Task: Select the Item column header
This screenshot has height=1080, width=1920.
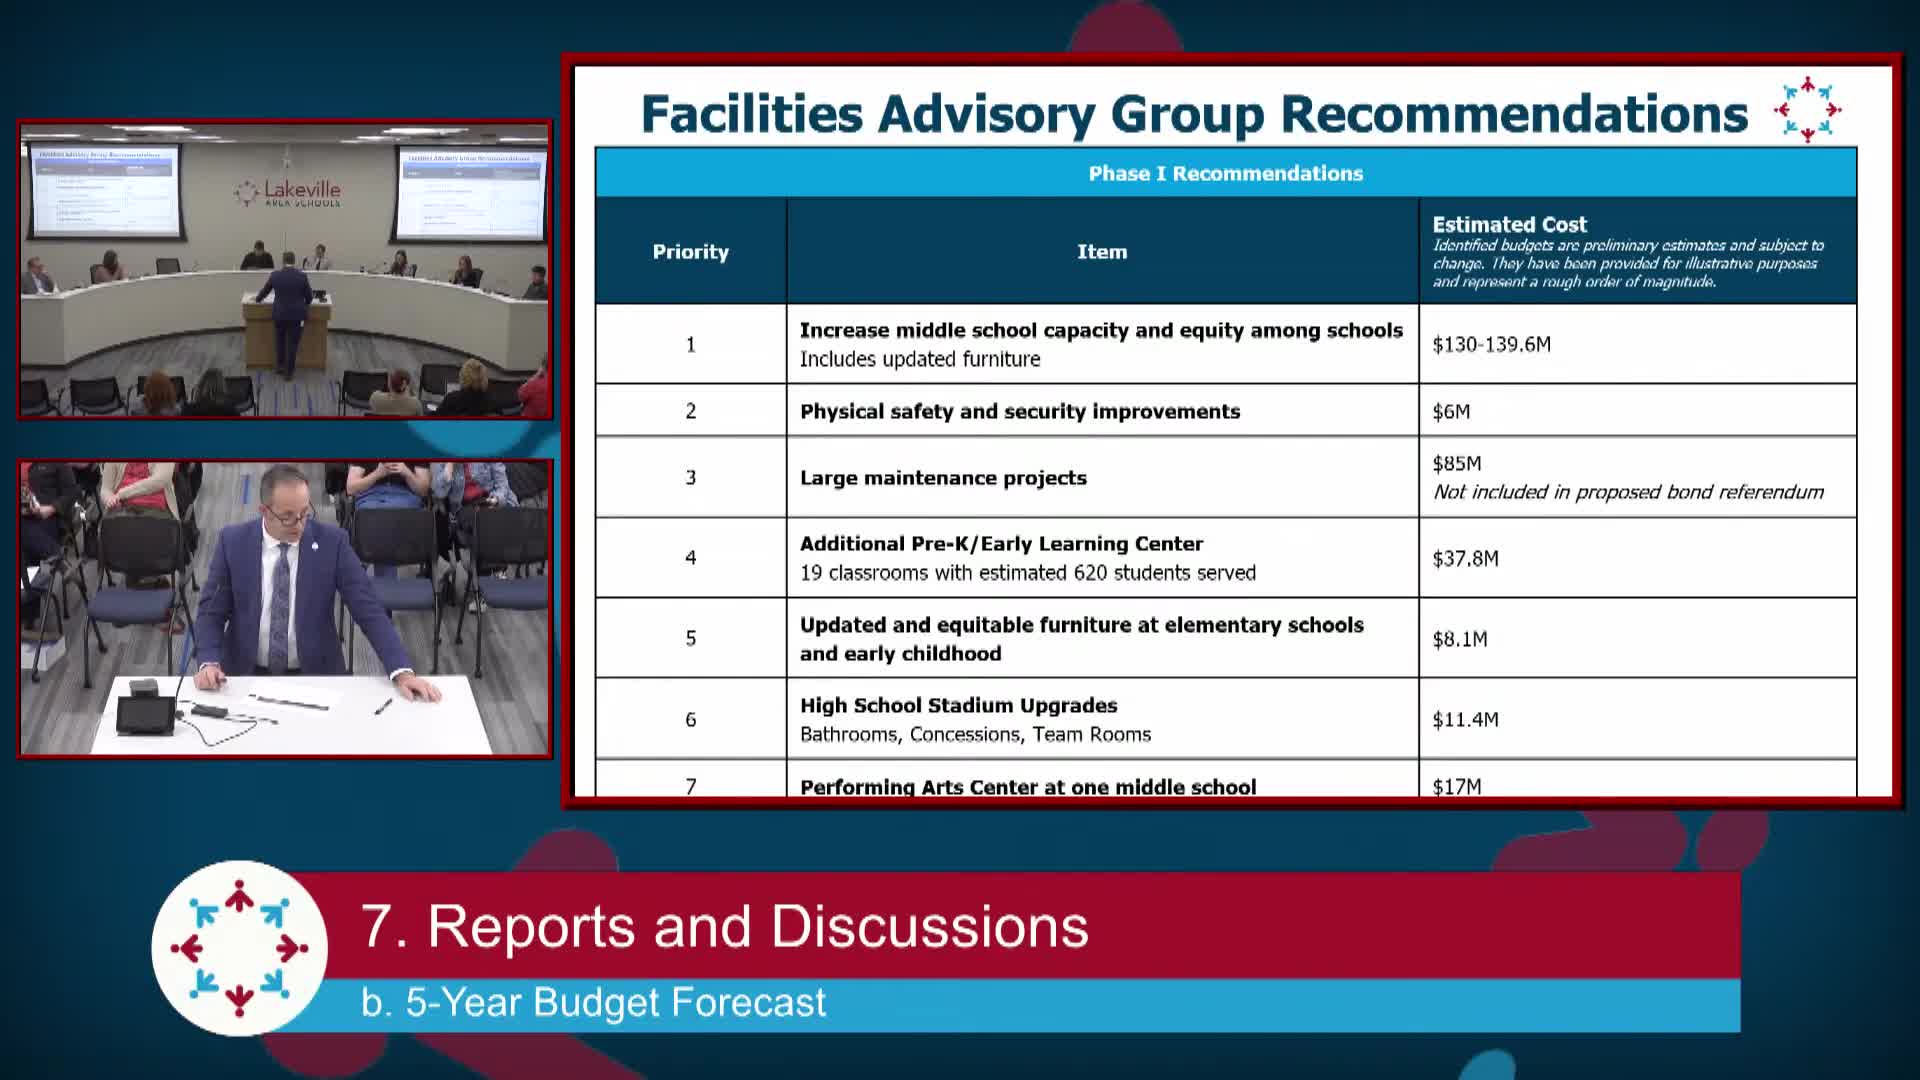Action: (x=1102, y=252)
